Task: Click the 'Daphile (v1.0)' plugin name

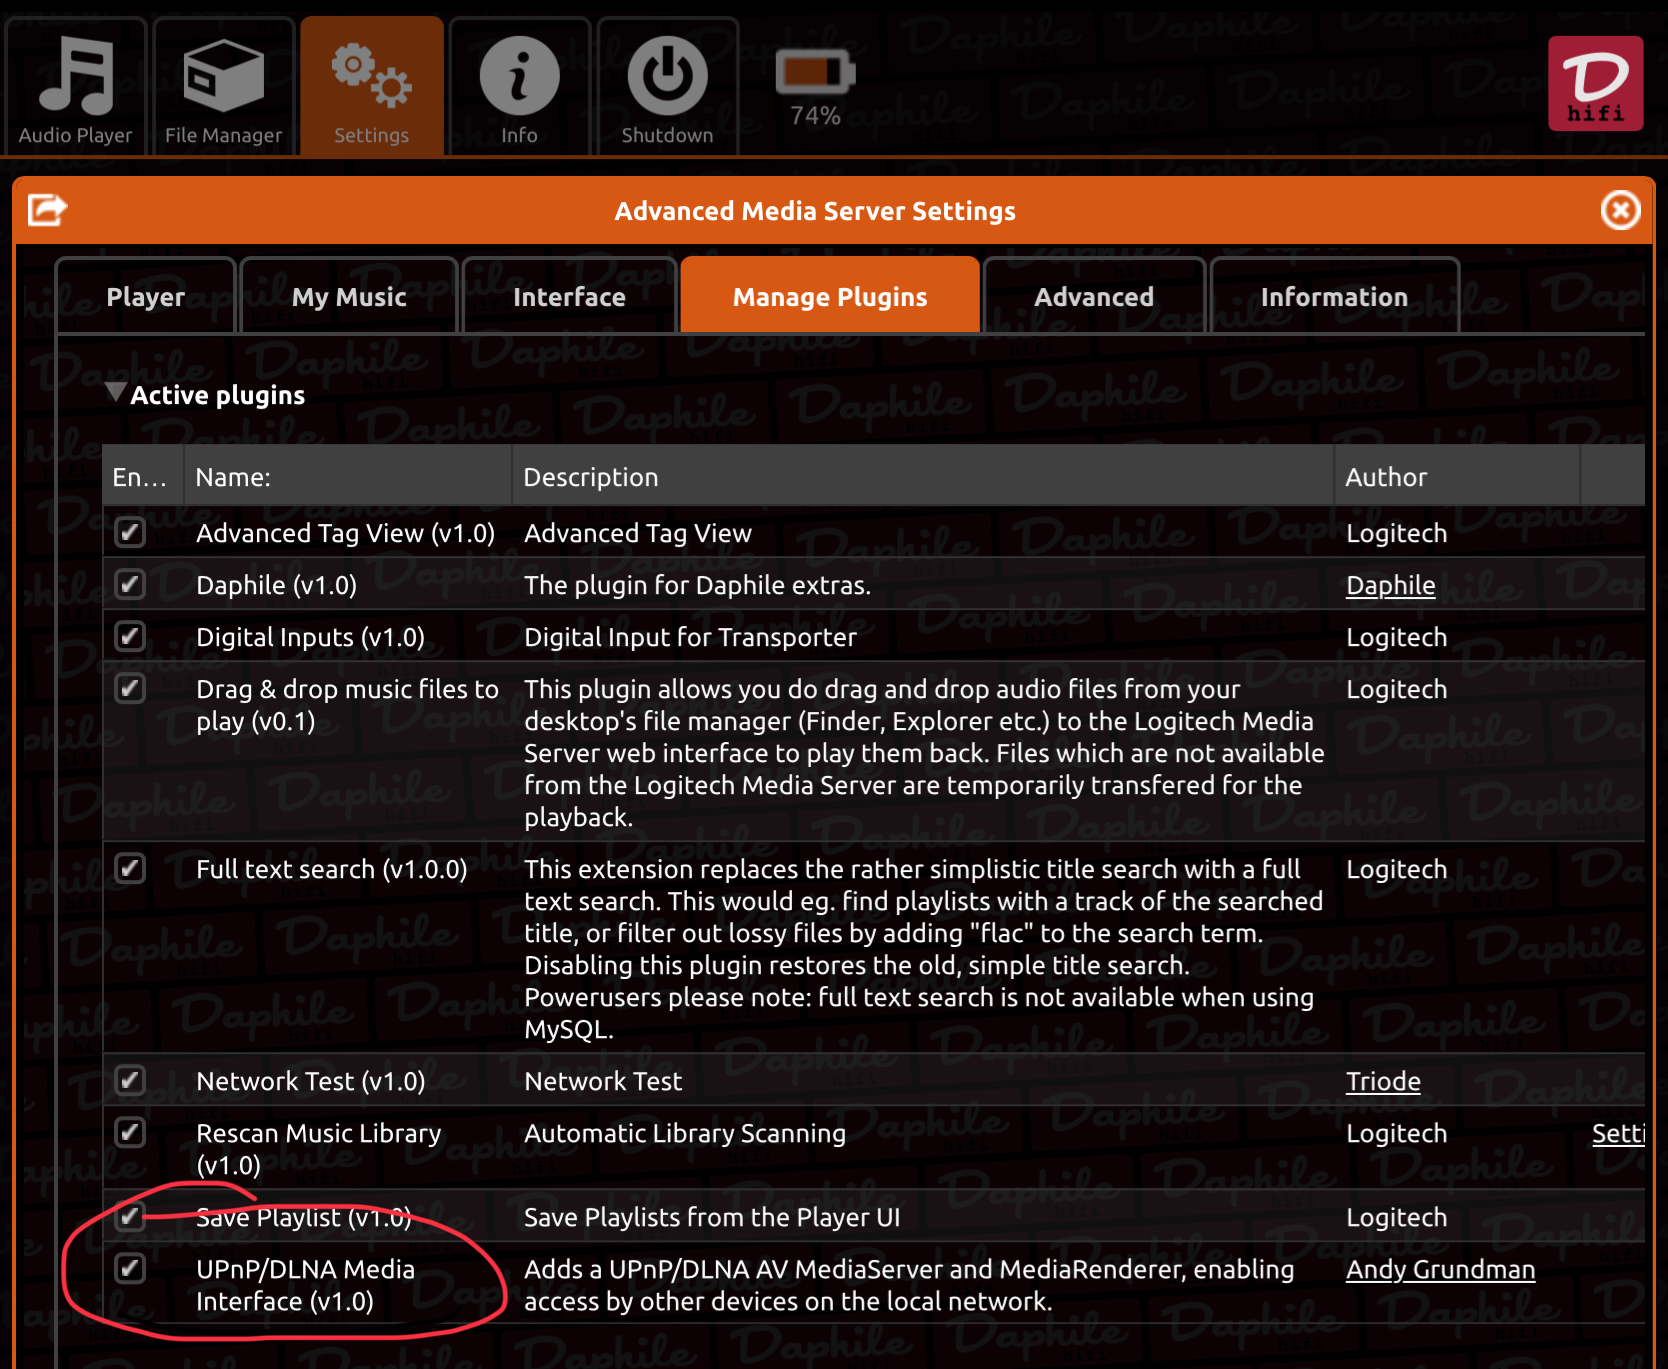Action: coord(276,585)
